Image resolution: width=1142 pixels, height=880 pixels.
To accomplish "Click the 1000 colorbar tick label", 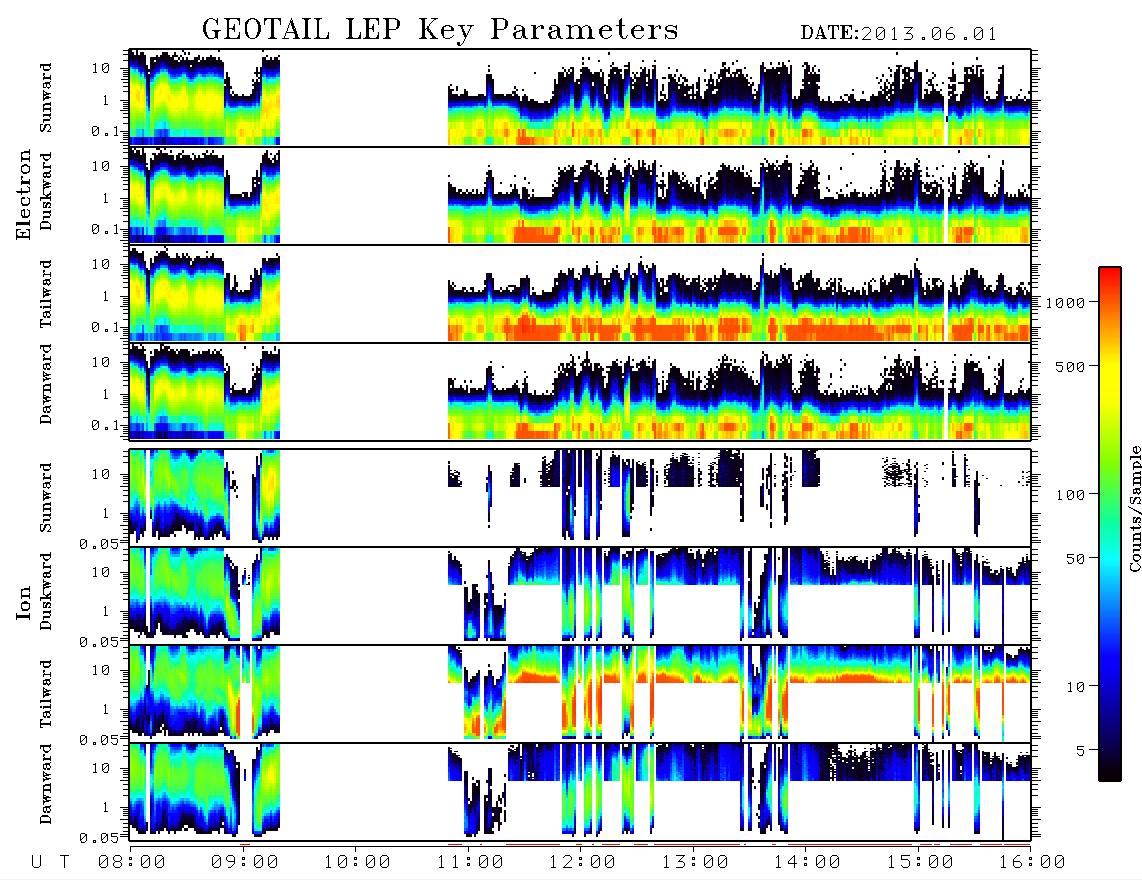I will (1064, 303).
